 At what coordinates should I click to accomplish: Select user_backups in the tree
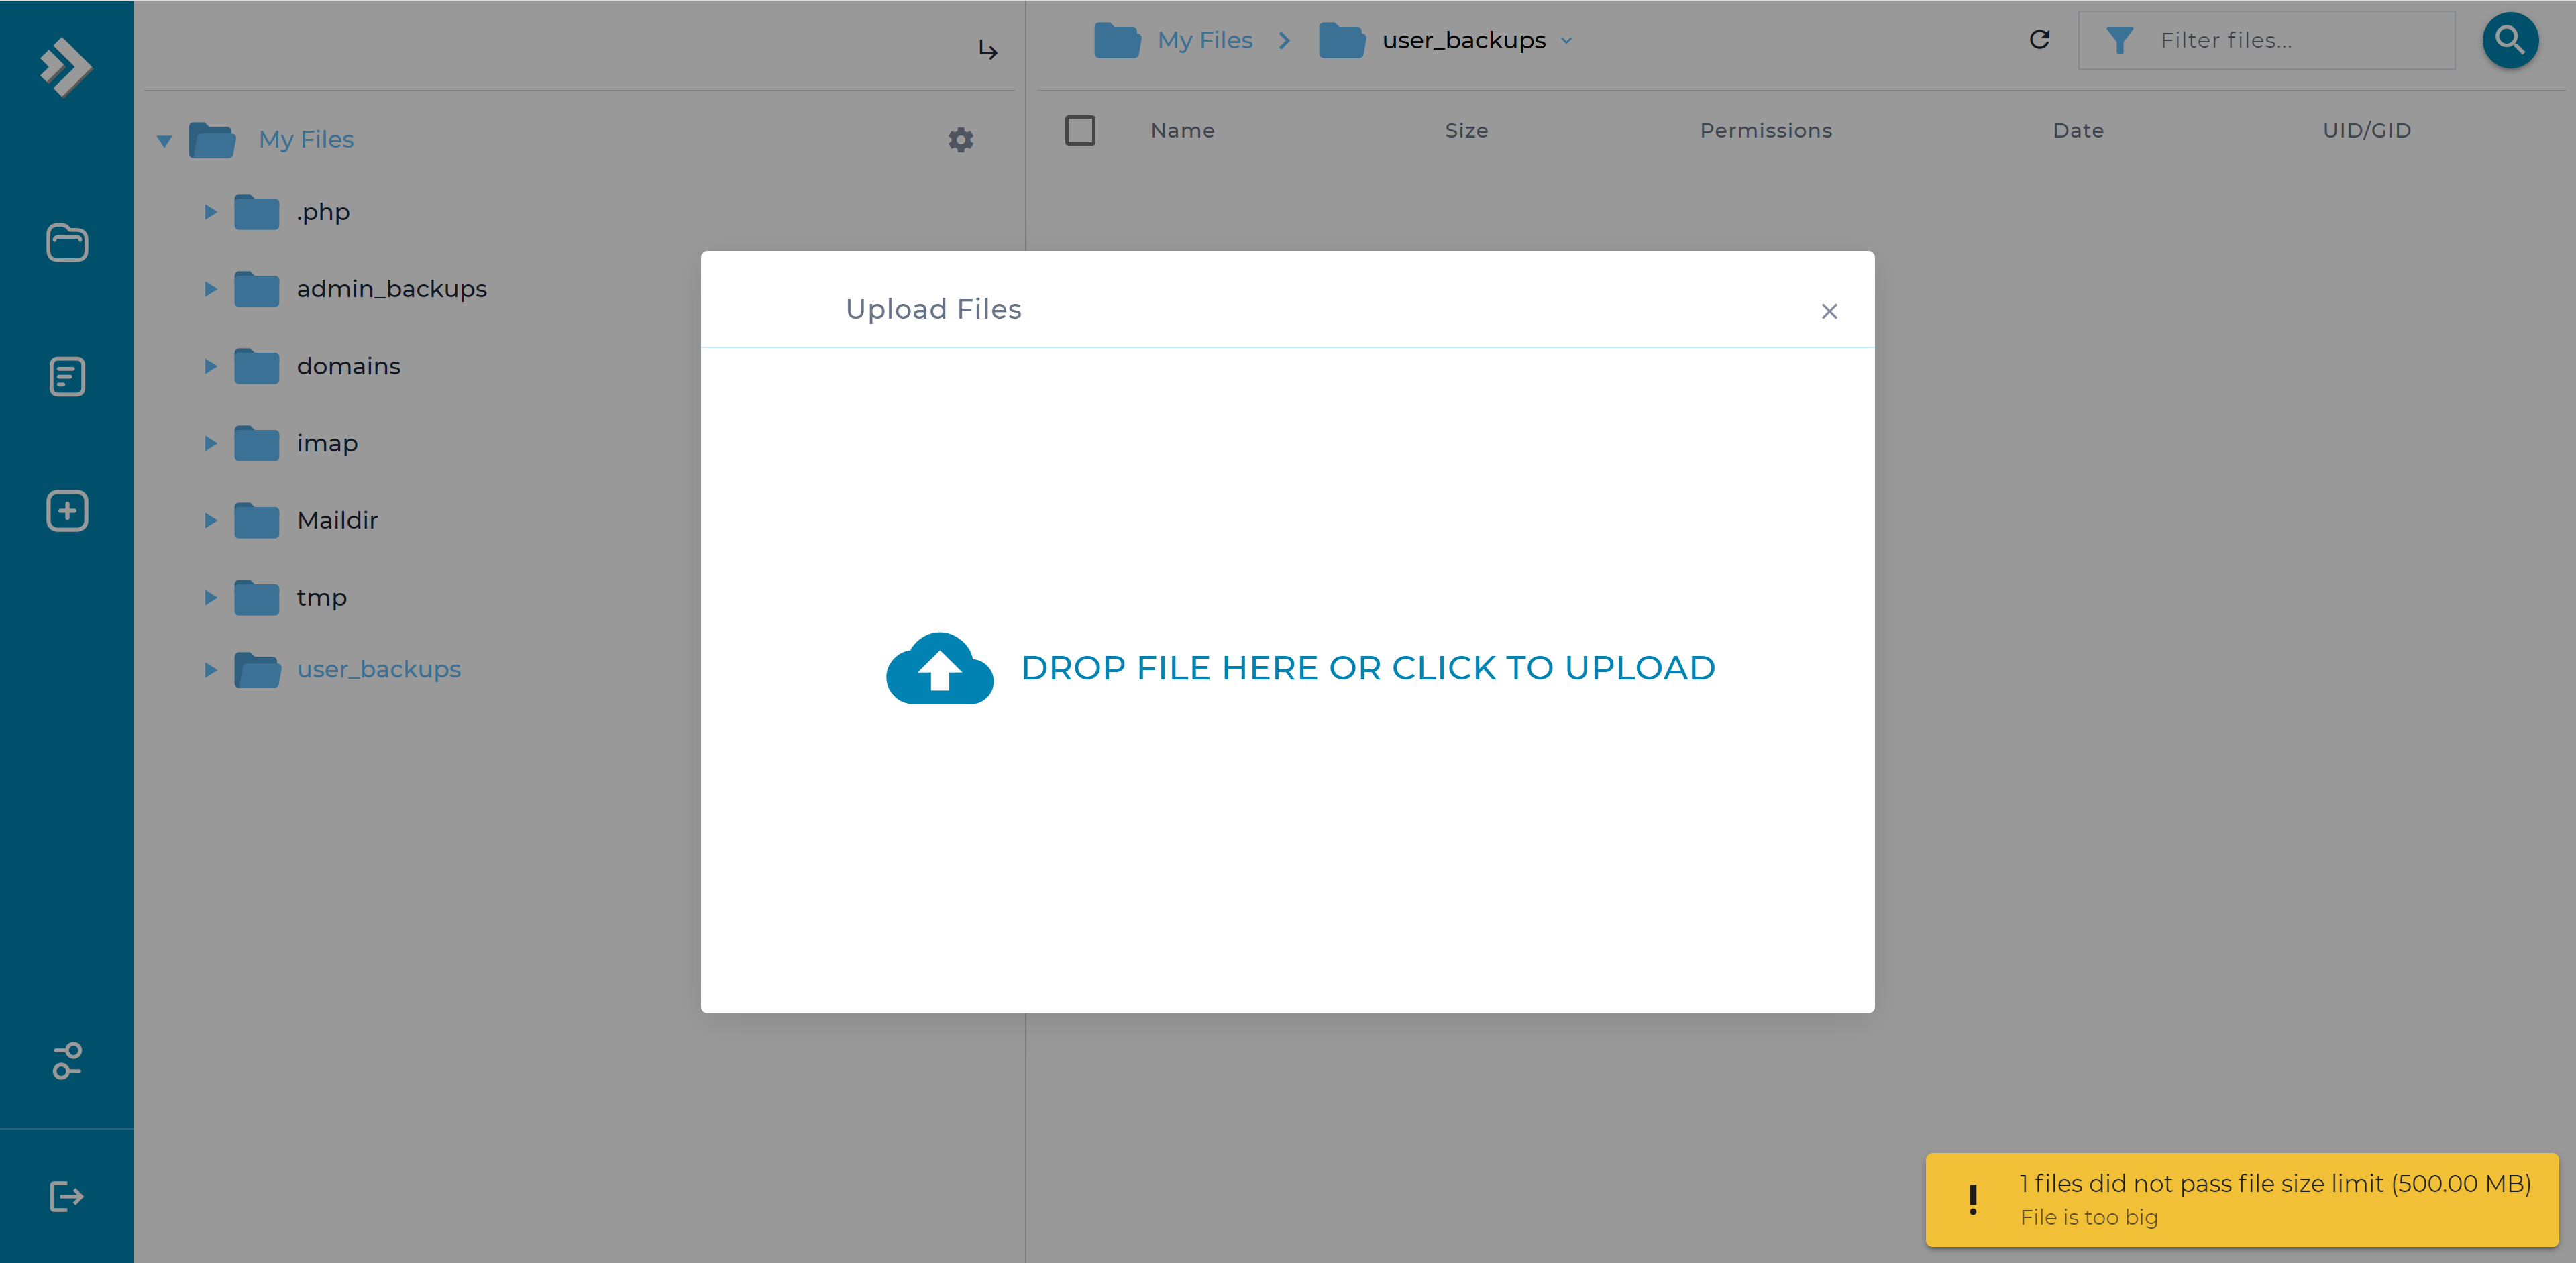tap(379, 669)
